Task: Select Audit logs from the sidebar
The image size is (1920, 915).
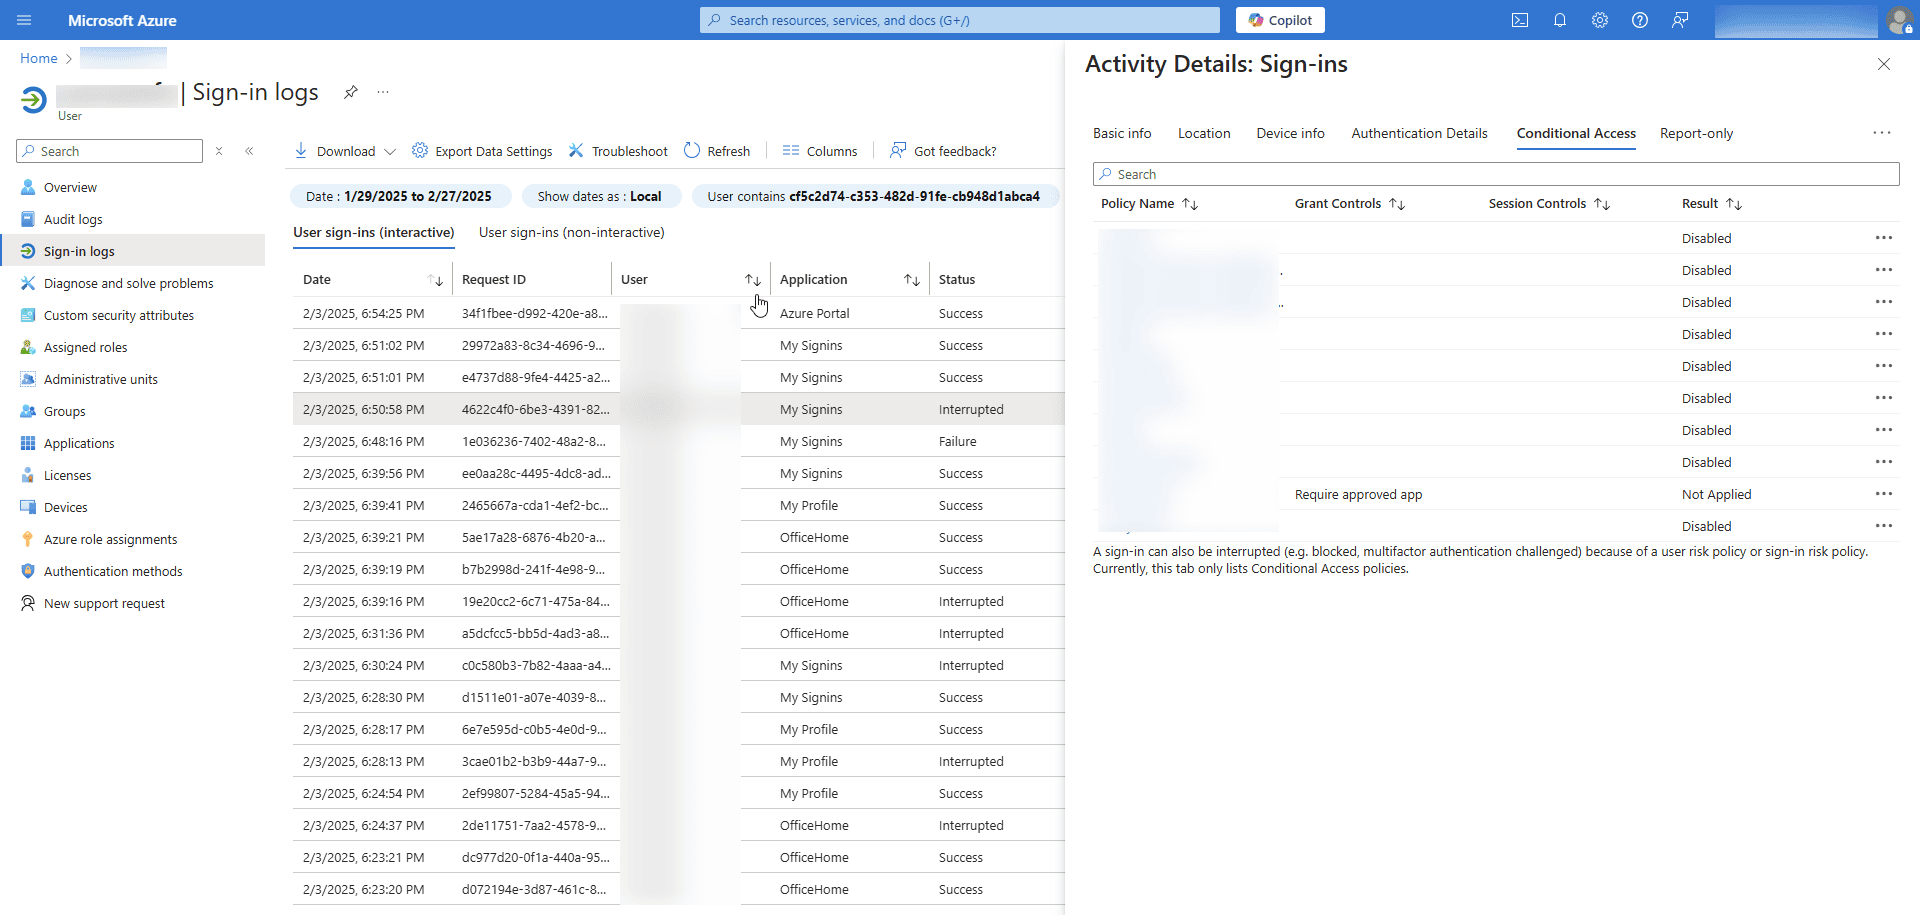Action: coord(72,219)
